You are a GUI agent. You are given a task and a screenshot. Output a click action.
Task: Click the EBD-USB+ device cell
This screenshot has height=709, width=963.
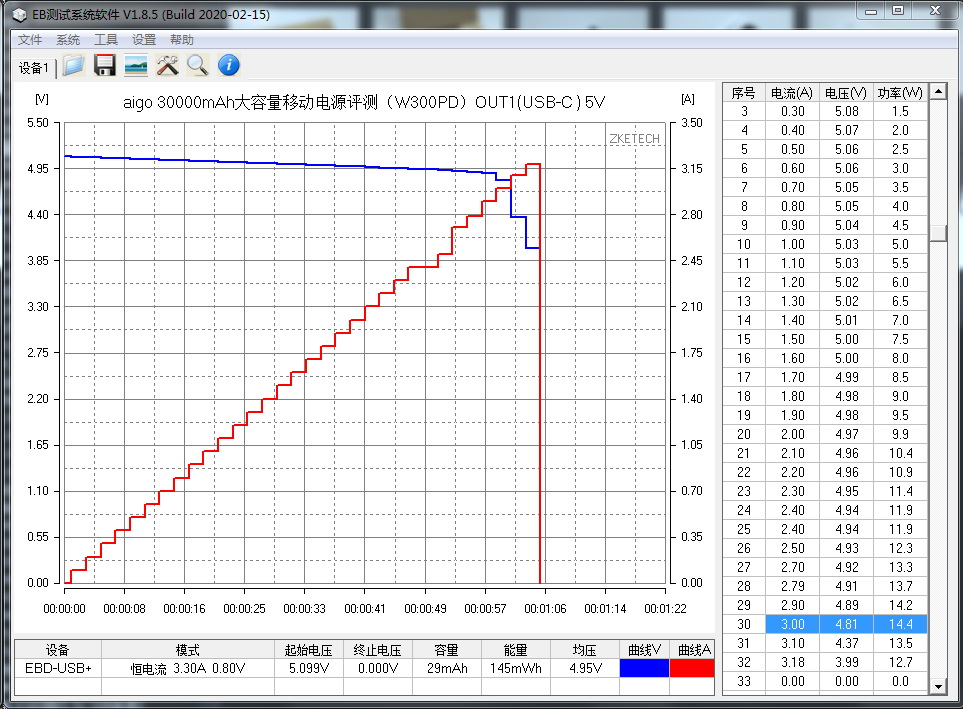(x=58, y=668)
